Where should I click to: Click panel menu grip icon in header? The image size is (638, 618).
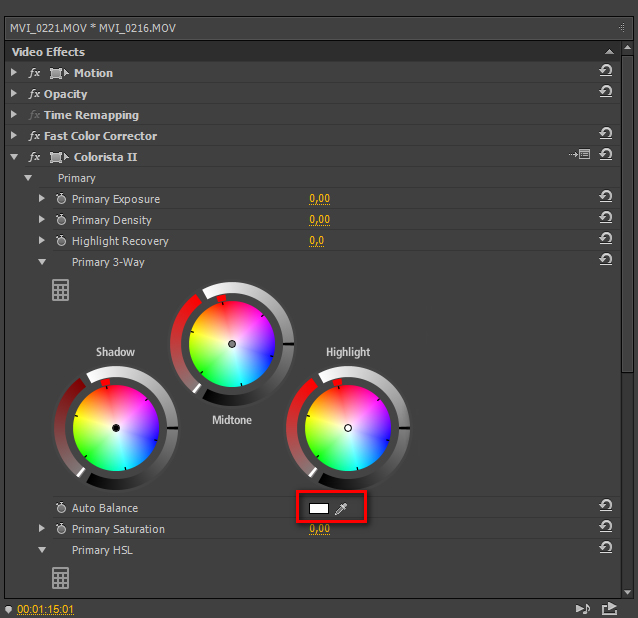[622, 27]
